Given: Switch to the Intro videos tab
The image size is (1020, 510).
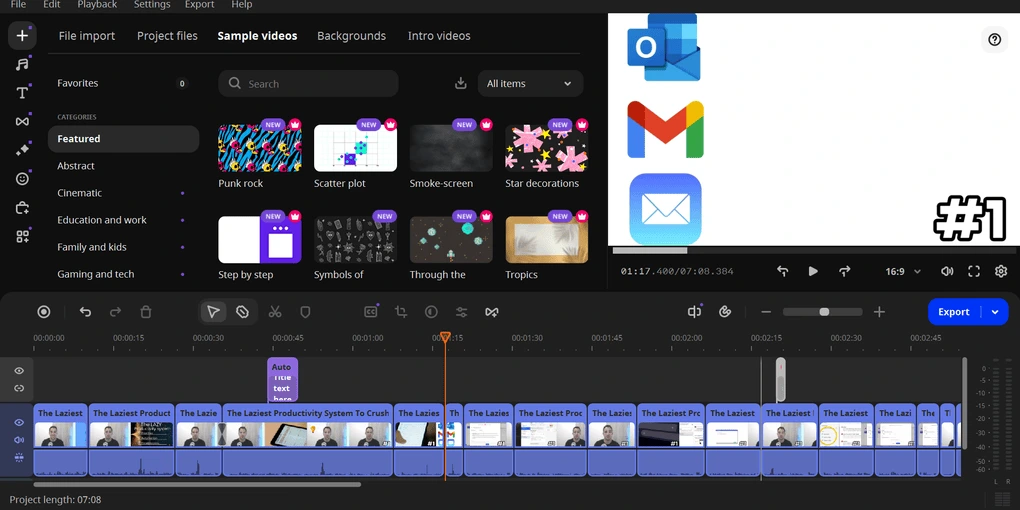Looking at the screenshot, I should [x=439, y=36].
